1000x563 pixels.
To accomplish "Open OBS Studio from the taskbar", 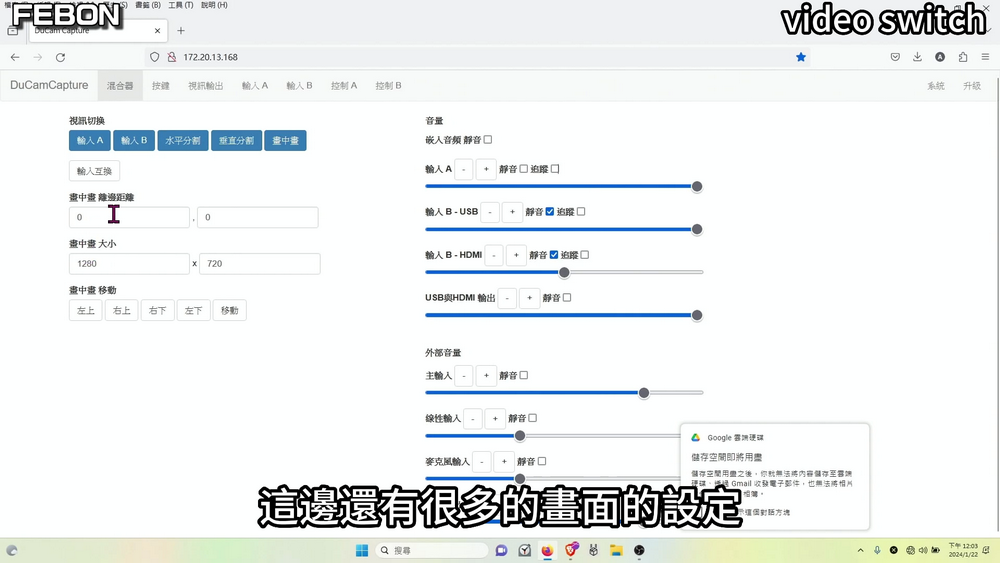I will pyautogui.click(x=639, y=550).
